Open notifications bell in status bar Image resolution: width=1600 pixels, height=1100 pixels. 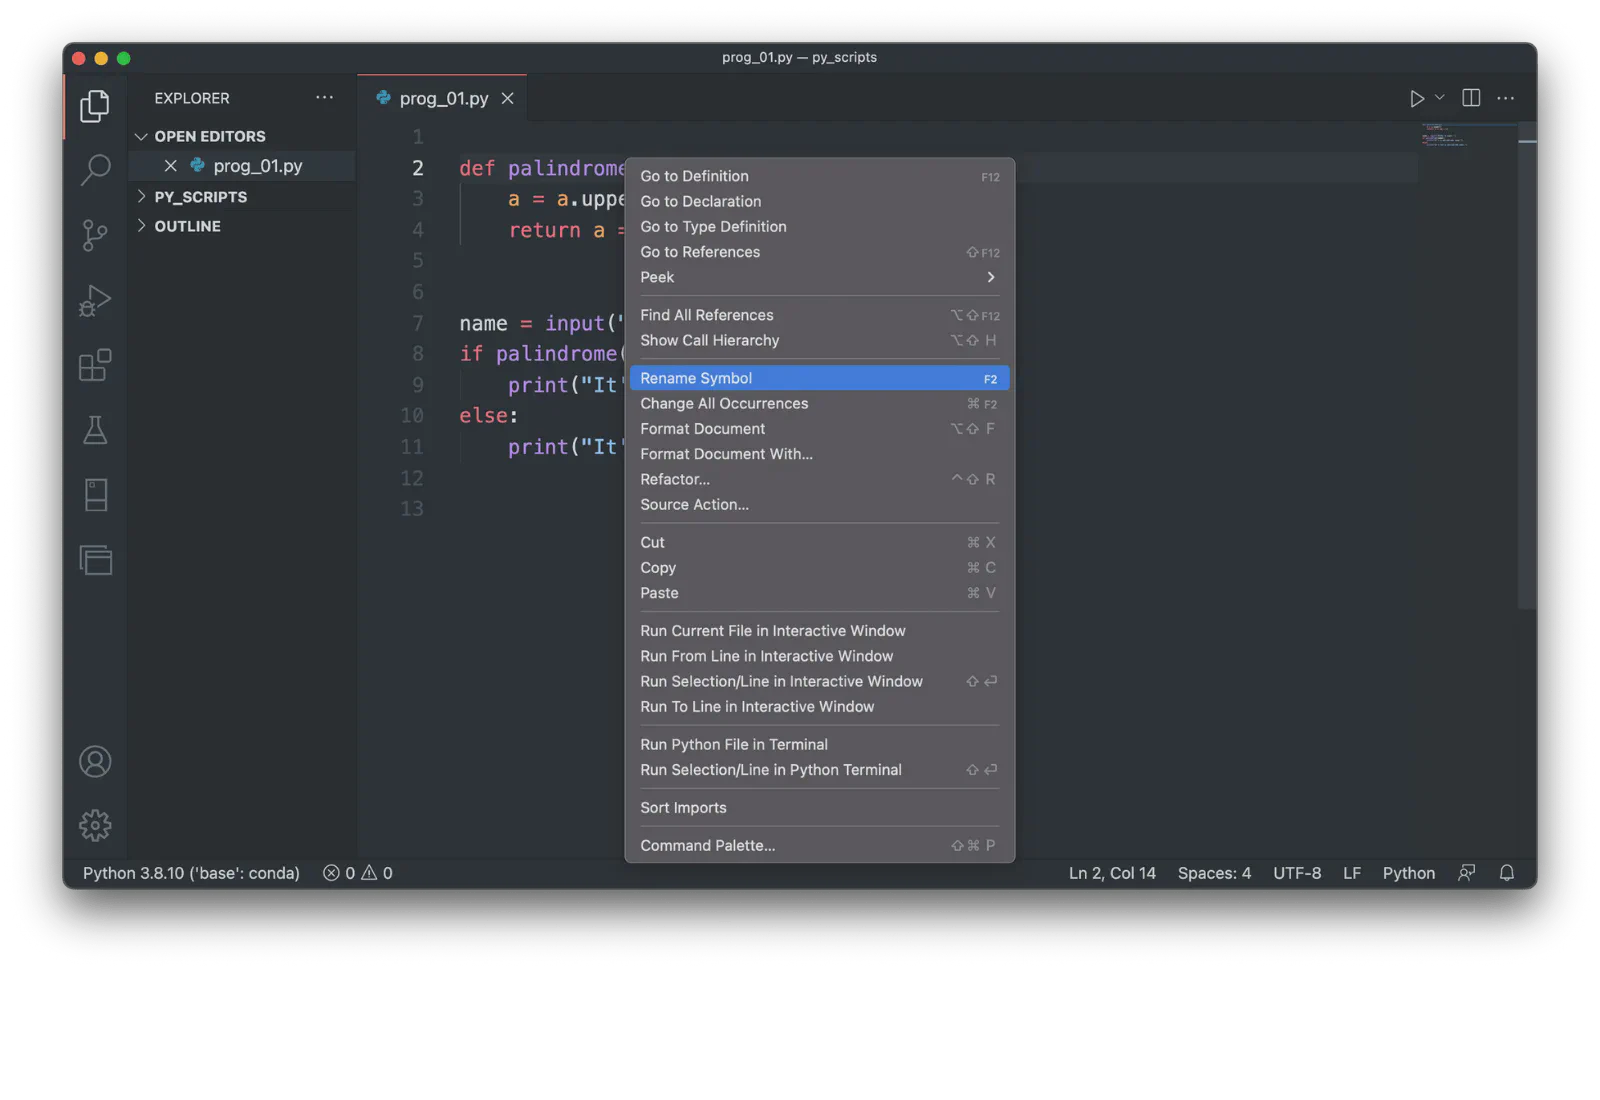click(1507, 873)
